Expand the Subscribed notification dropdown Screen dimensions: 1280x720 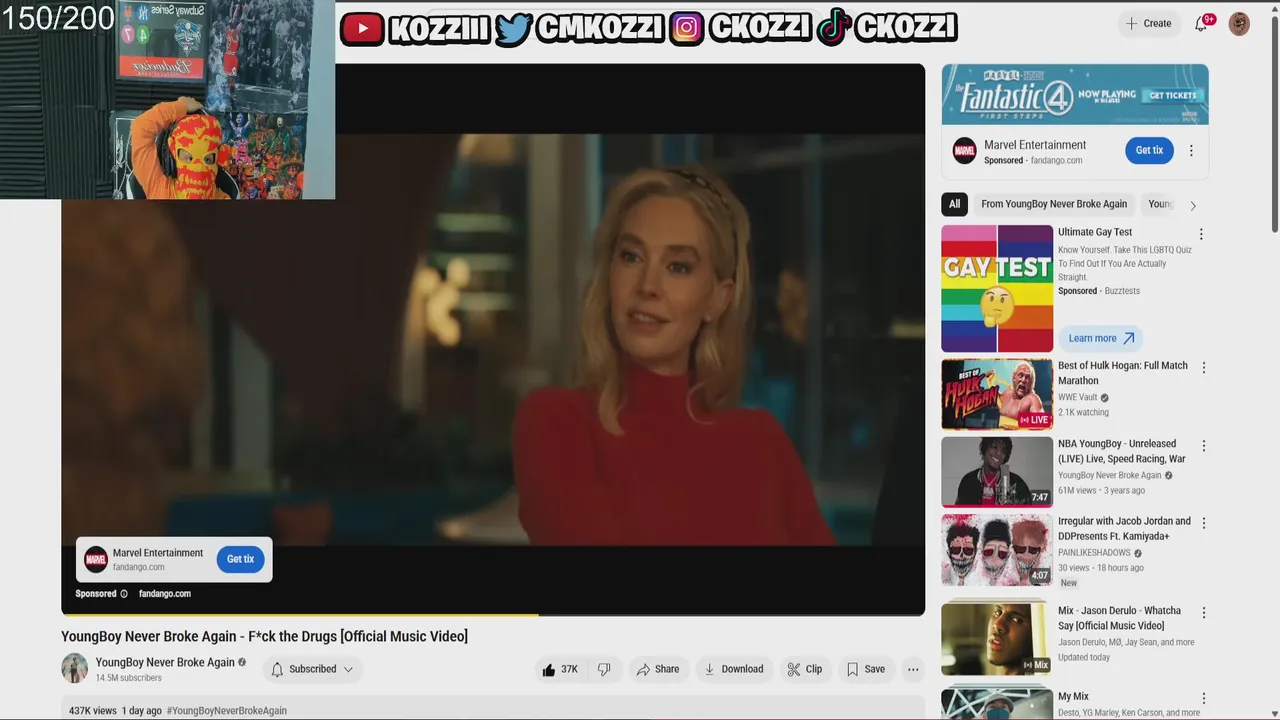313,669
